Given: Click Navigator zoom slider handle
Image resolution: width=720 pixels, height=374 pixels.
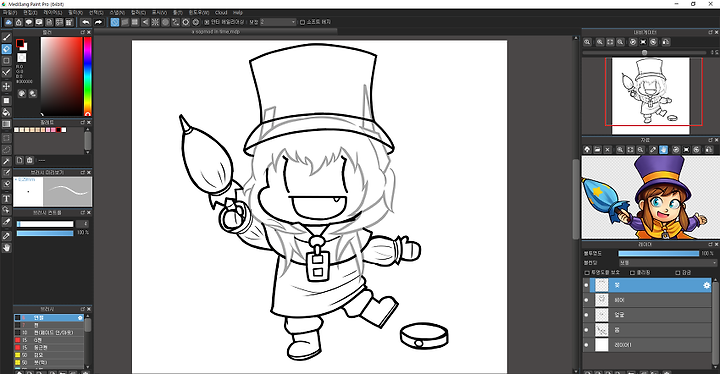Looking at the screenshot, I should (x=645, y=53).
